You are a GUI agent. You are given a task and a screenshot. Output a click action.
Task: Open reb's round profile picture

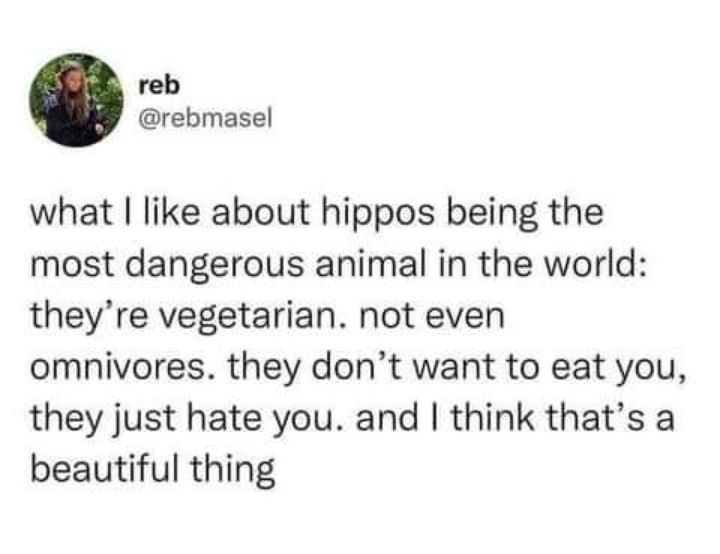click(77, 100)
